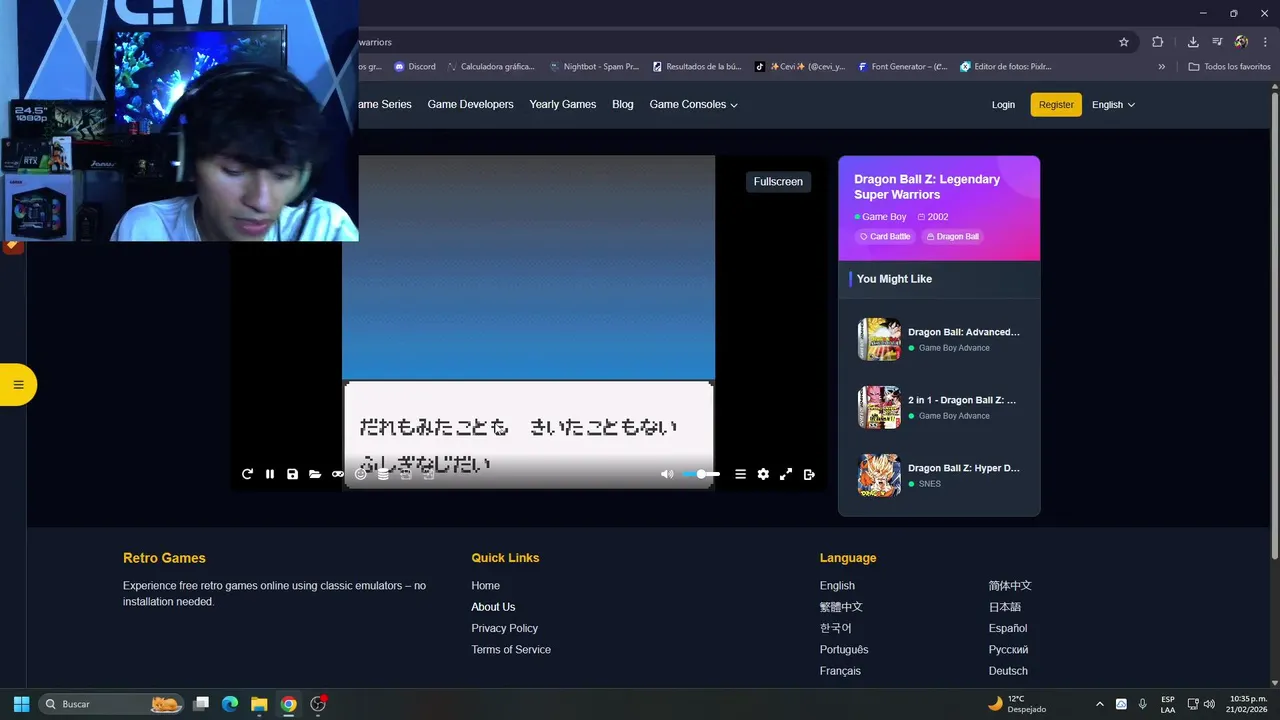Image resolution: width=1280 pixels, height=720 pixels.
Task: Open gamepad control settings in the emulator bar
Action: point(338,474)
